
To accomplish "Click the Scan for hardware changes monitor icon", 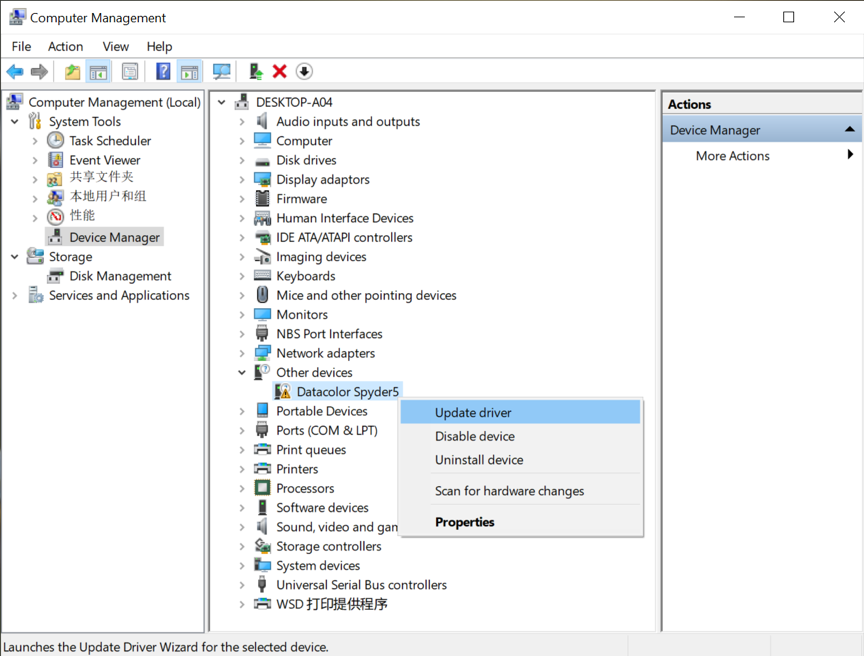I will 222,72.
